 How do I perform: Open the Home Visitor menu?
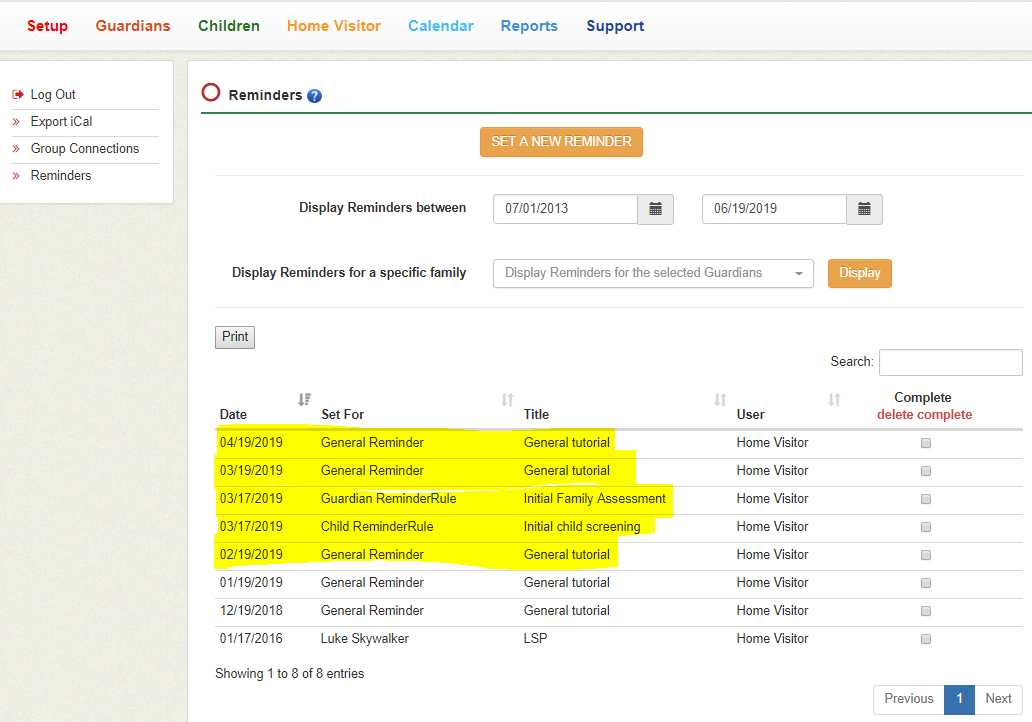pyautogui.click(x=334, y=26)
